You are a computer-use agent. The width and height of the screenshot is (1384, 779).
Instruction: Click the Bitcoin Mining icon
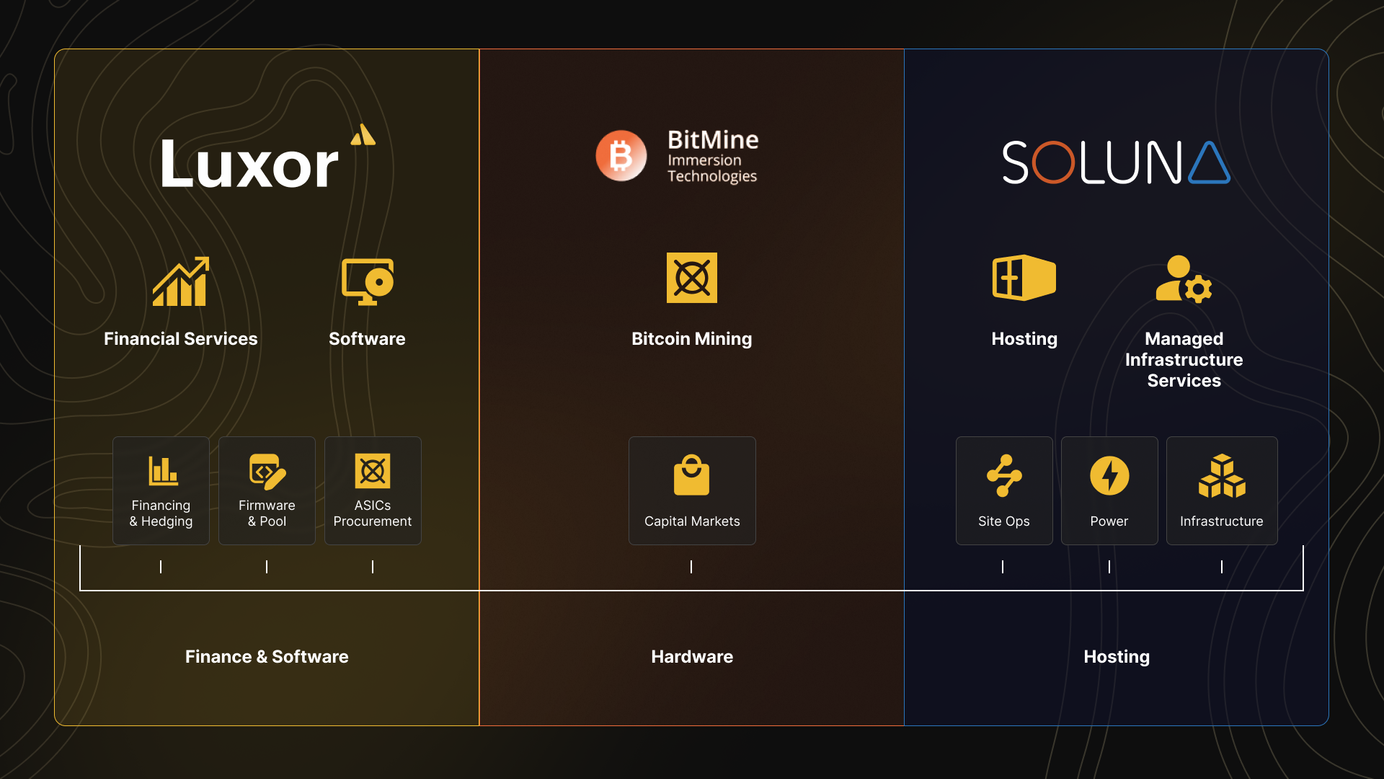point(692,278)
